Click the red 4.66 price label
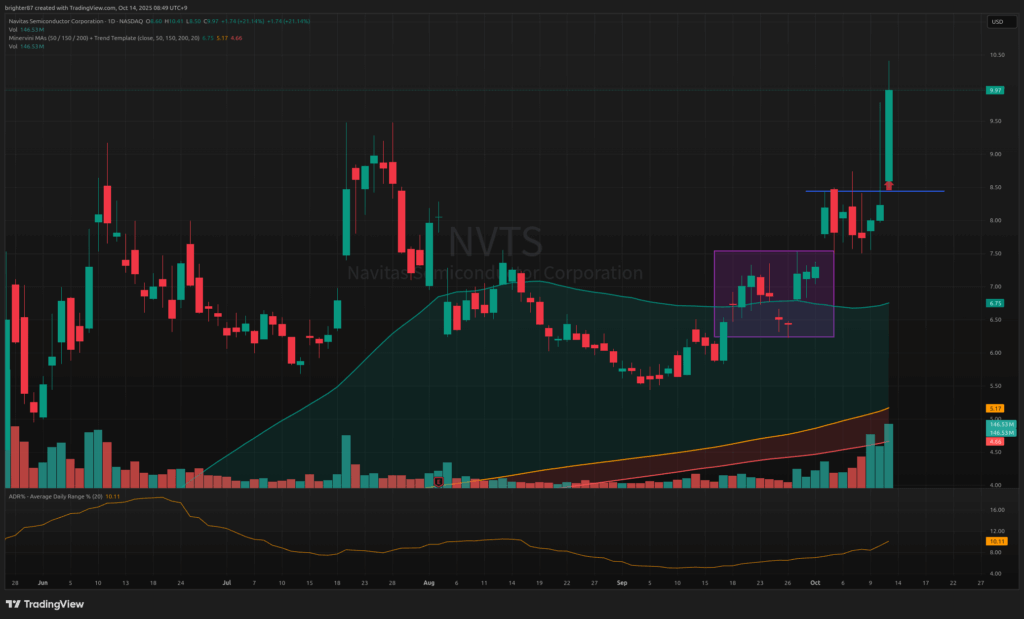This screenshot has width=1024, height=619. (995, 441)
